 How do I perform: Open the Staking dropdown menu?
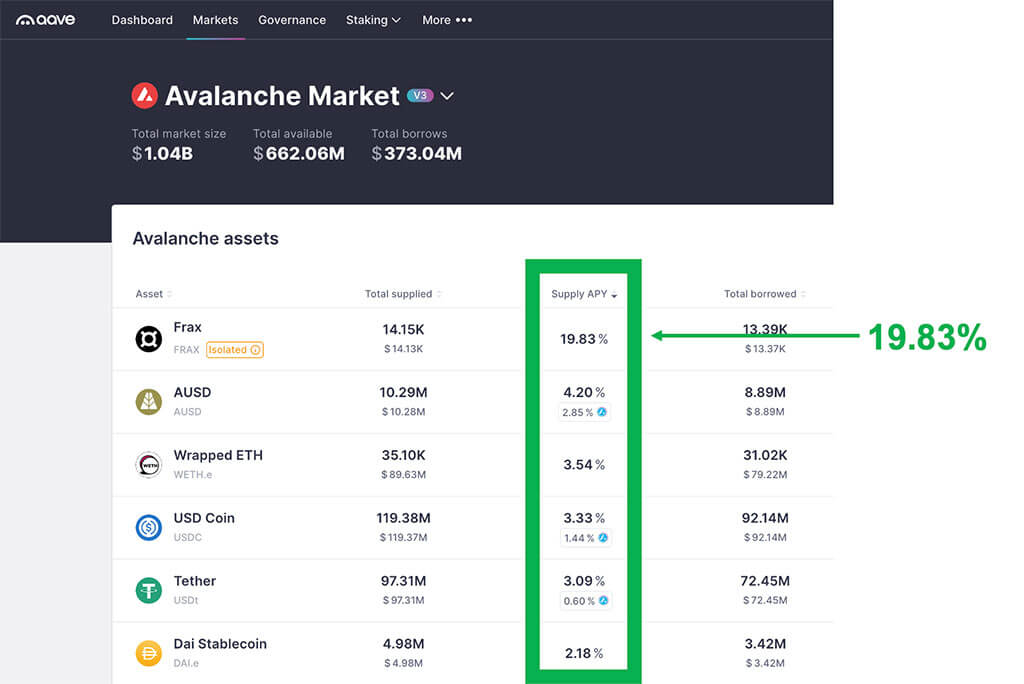click(373, 20)
